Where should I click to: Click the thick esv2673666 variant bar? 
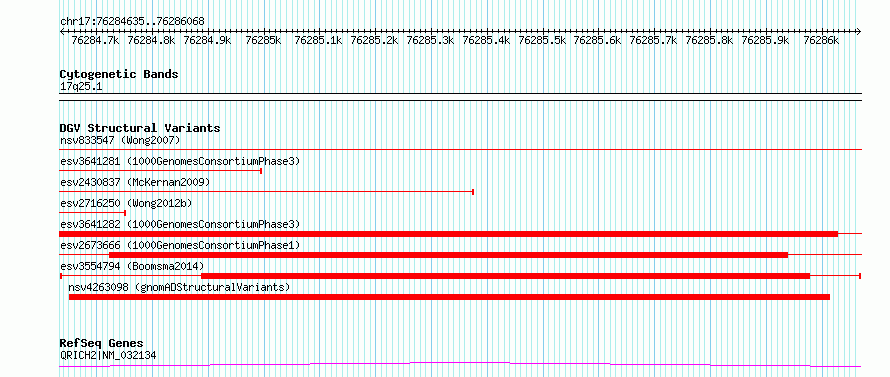[x=448, y=255]
